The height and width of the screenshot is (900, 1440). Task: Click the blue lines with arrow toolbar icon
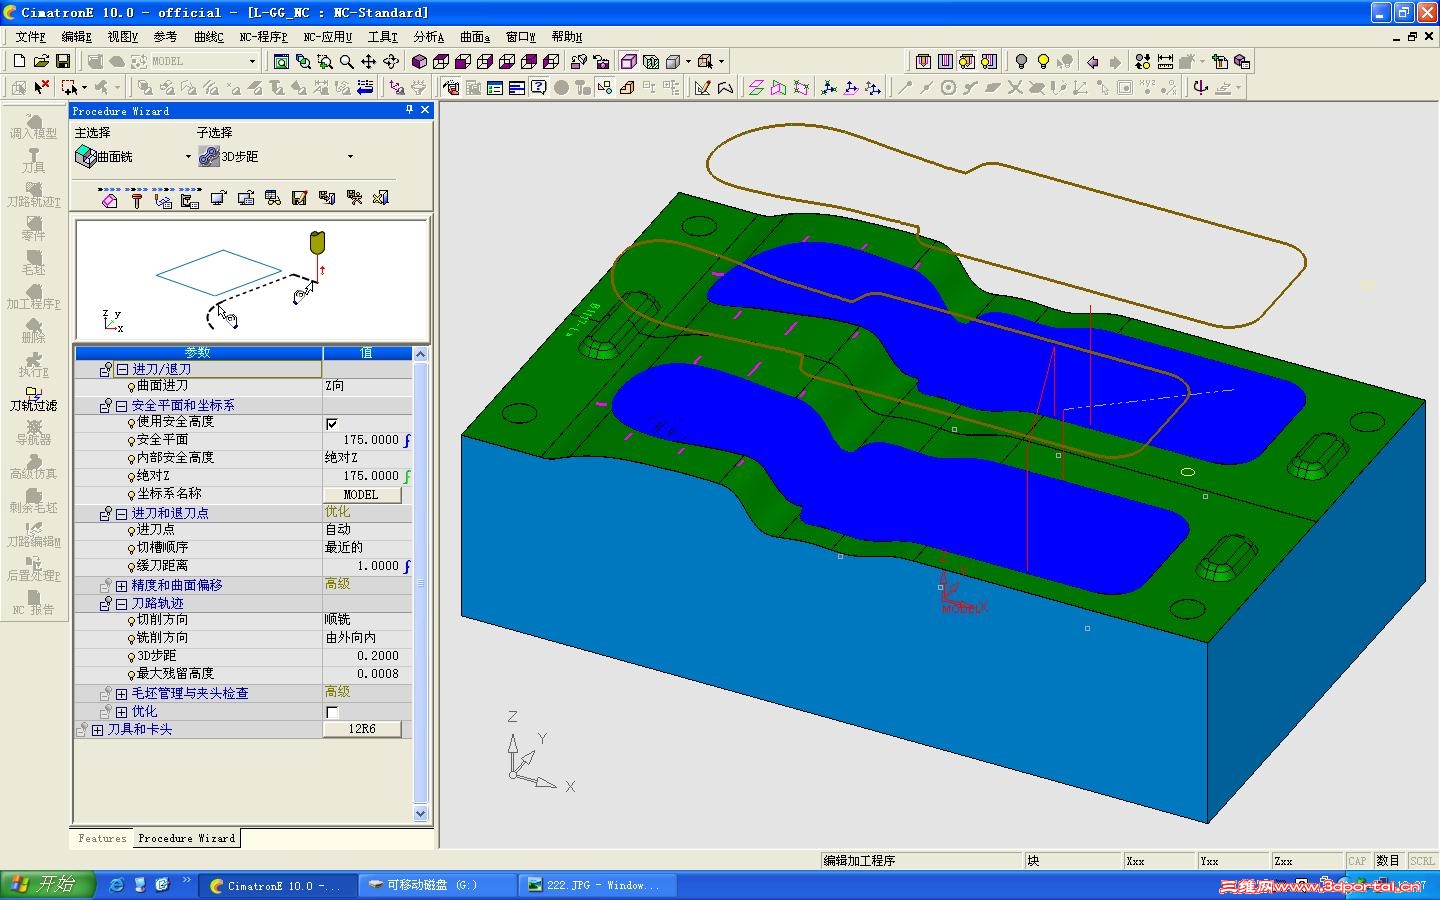coord(365,88)
